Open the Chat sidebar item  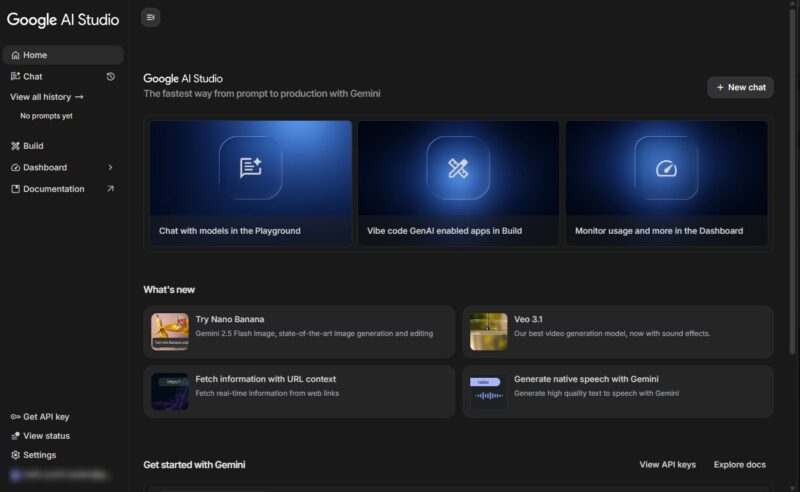(32, 76)
